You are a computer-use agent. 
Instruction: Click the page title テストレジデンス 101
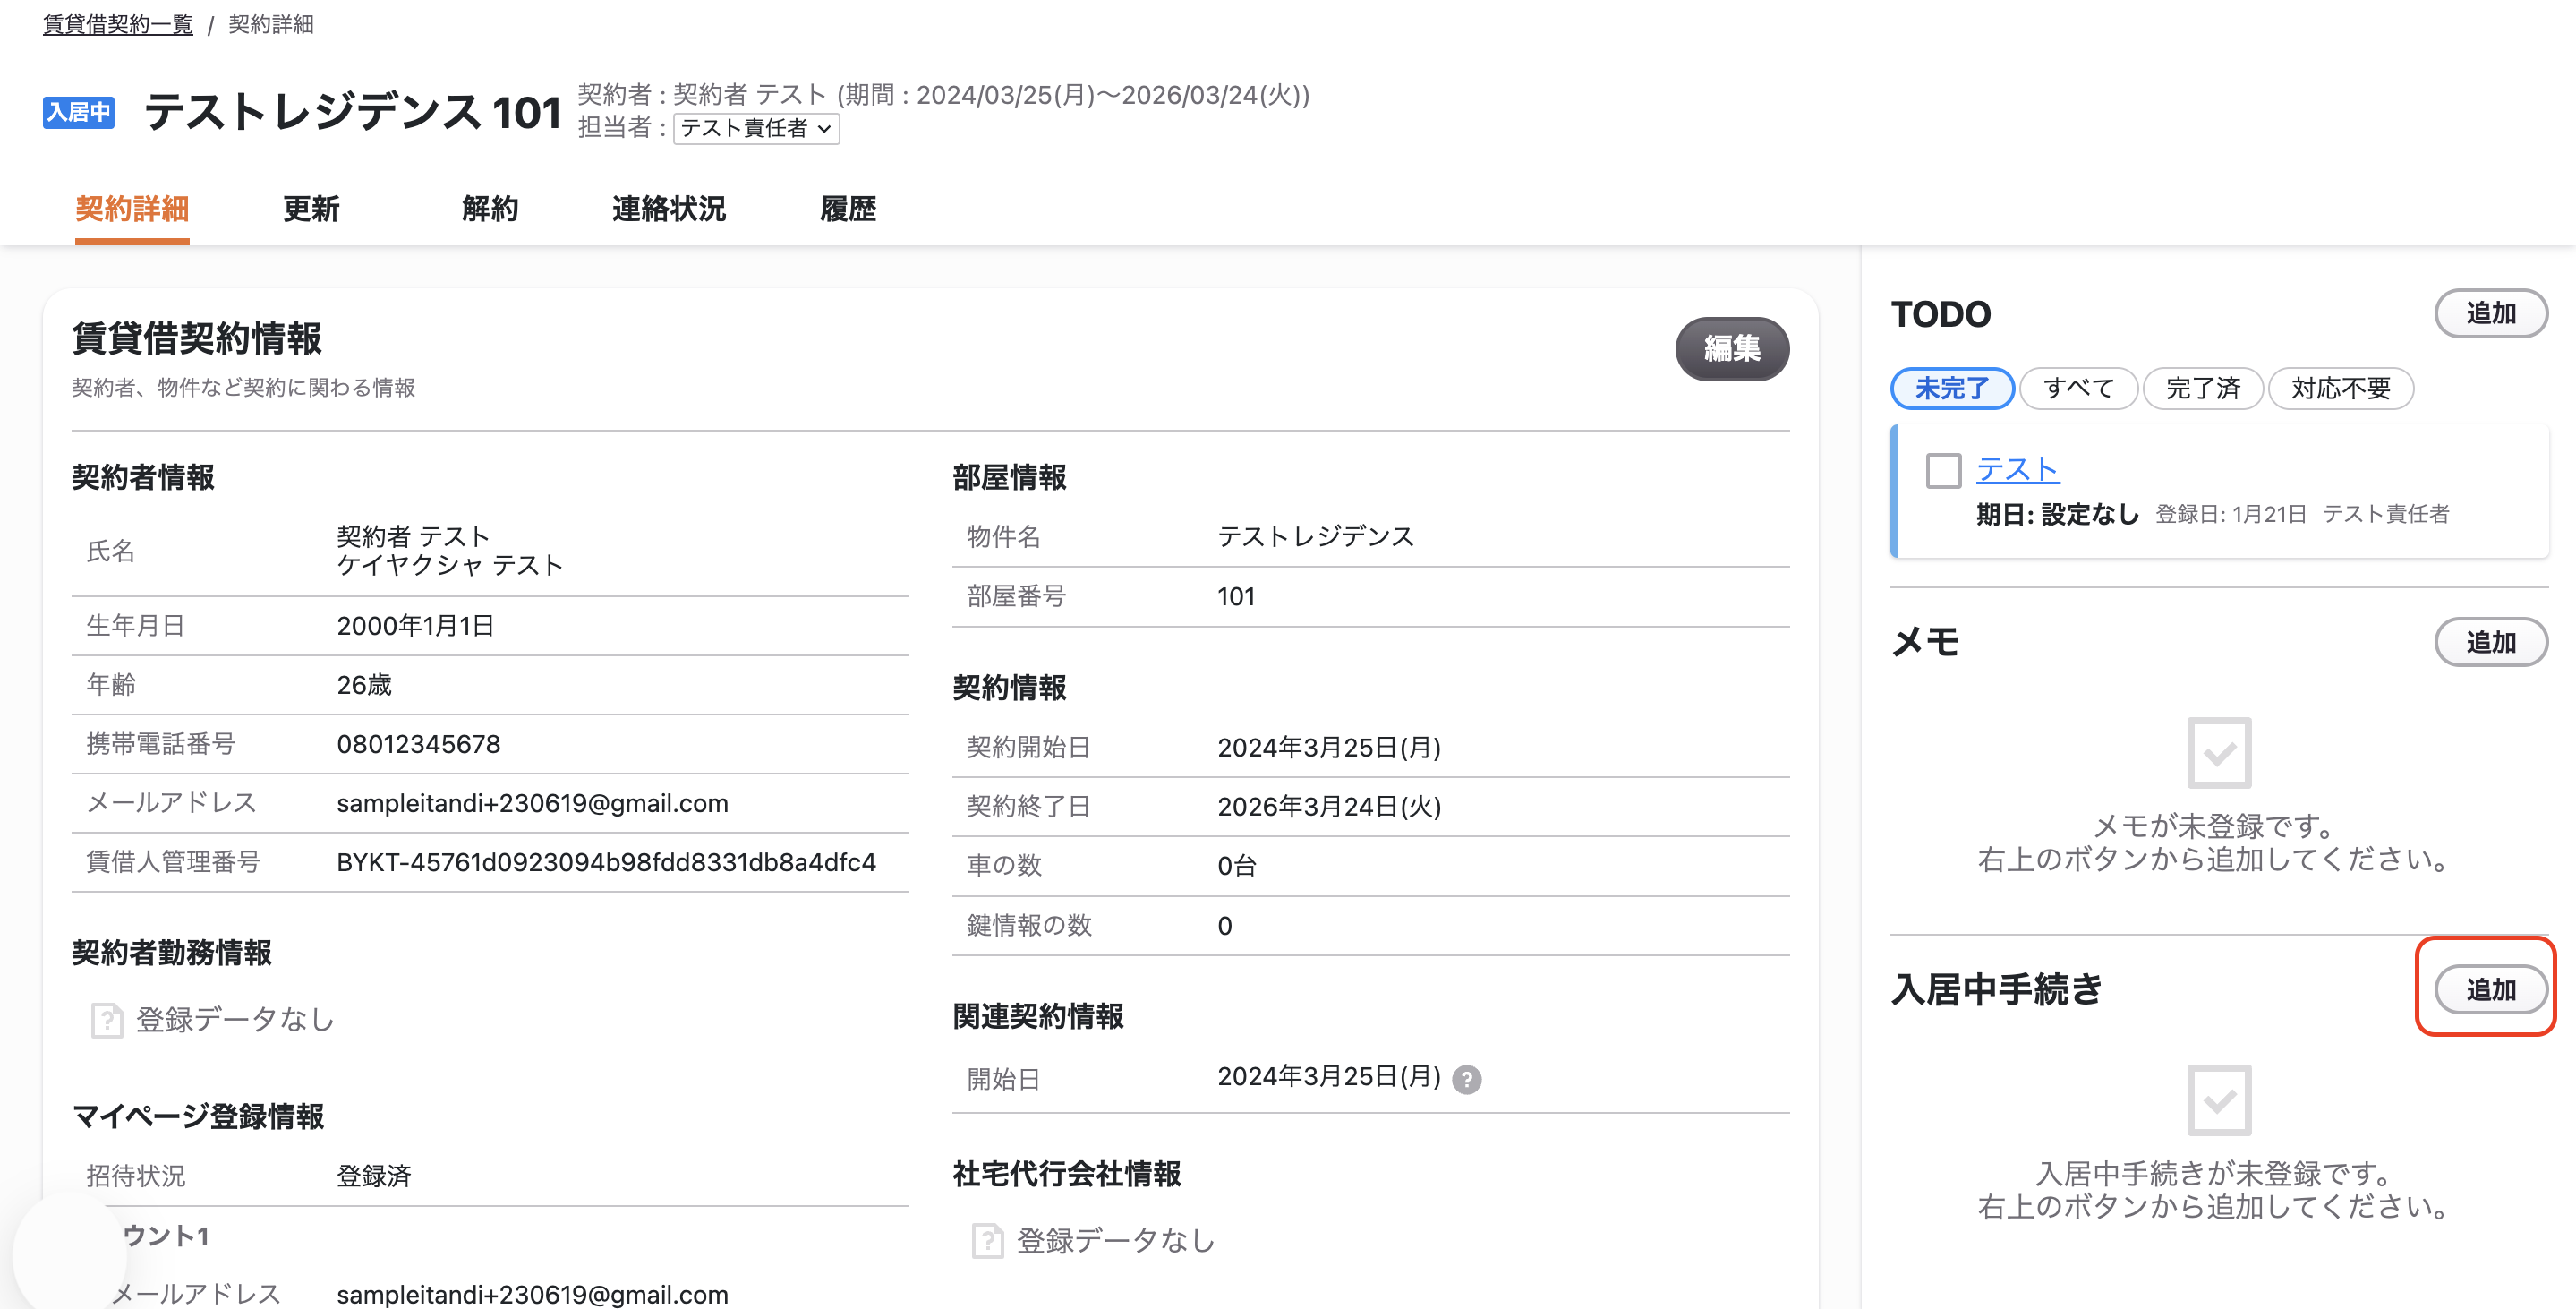pyautogui.click(x=353, y=112)
